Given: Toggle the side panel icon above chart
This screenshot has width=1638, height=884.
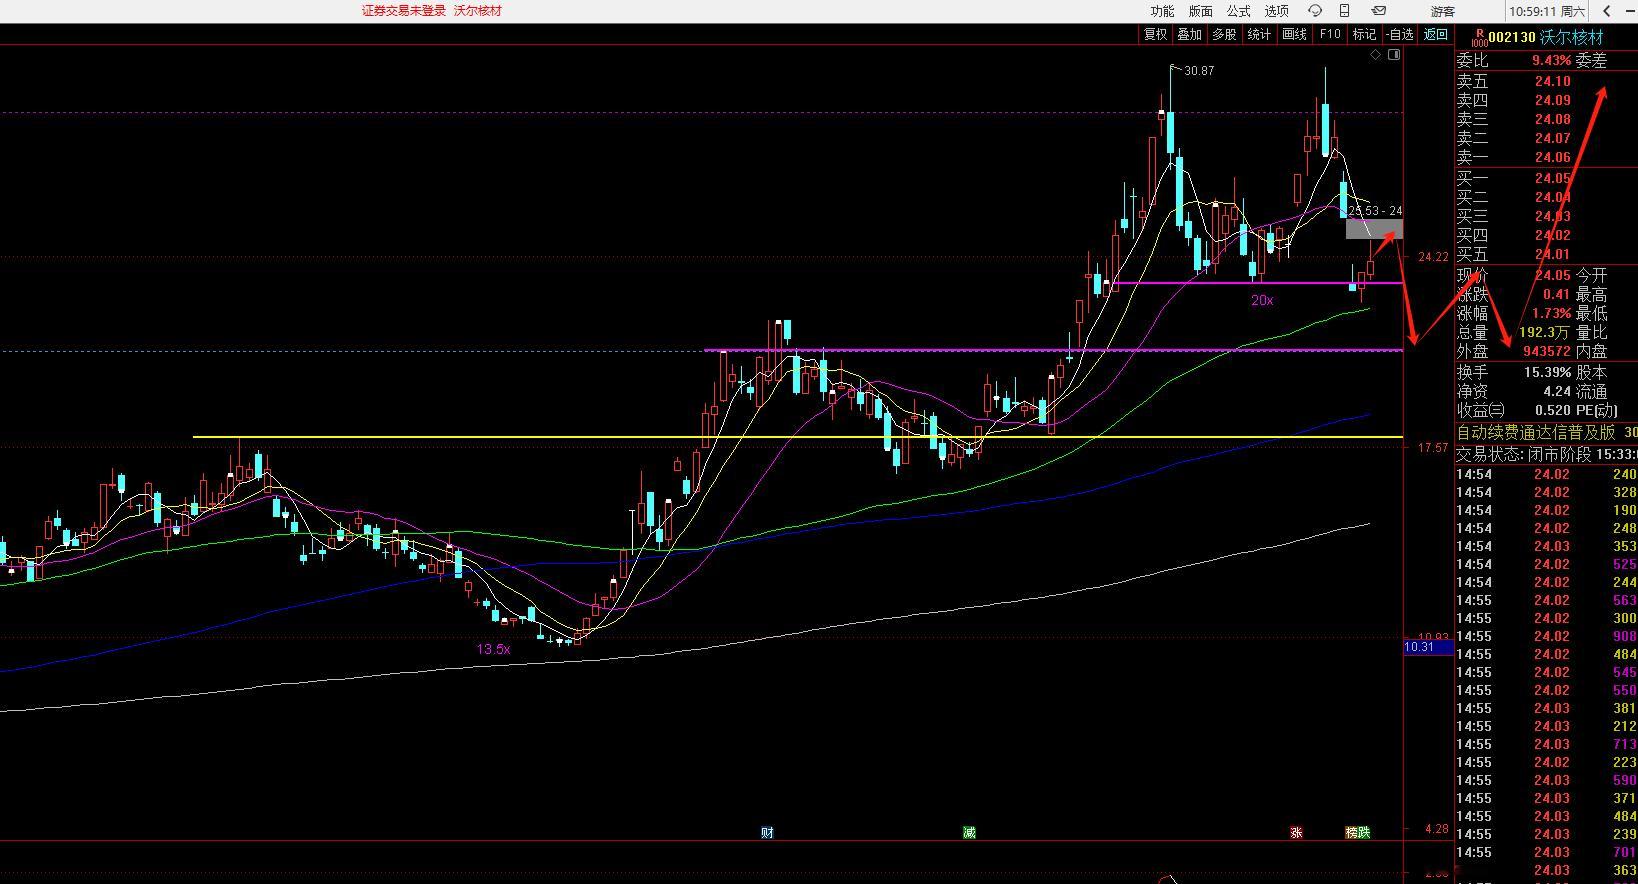Looking at the screenshot, I should click(x=1394, y=54).
